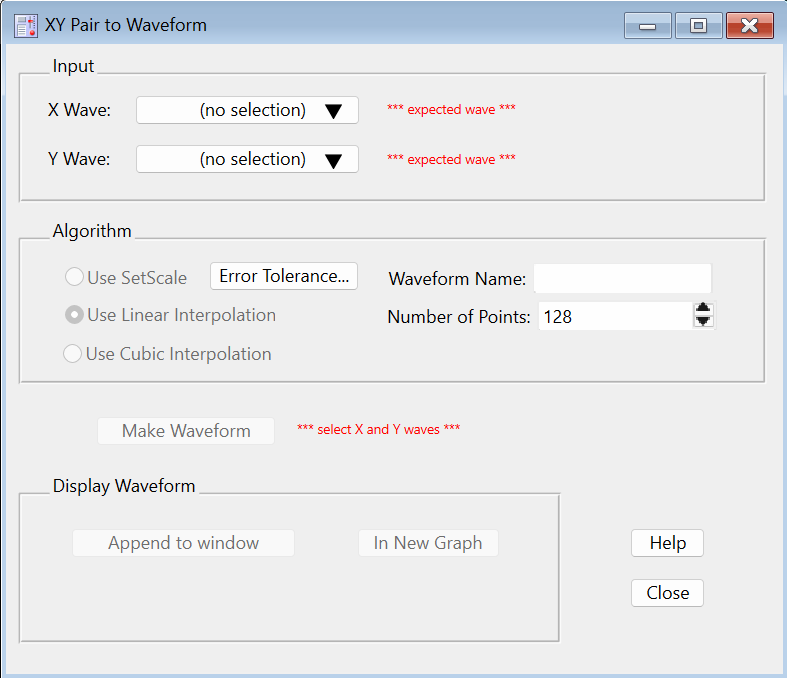Expand the Y Wave selection dropdown
Viewport: 787px width, 678px height.
tap(247, 159)
